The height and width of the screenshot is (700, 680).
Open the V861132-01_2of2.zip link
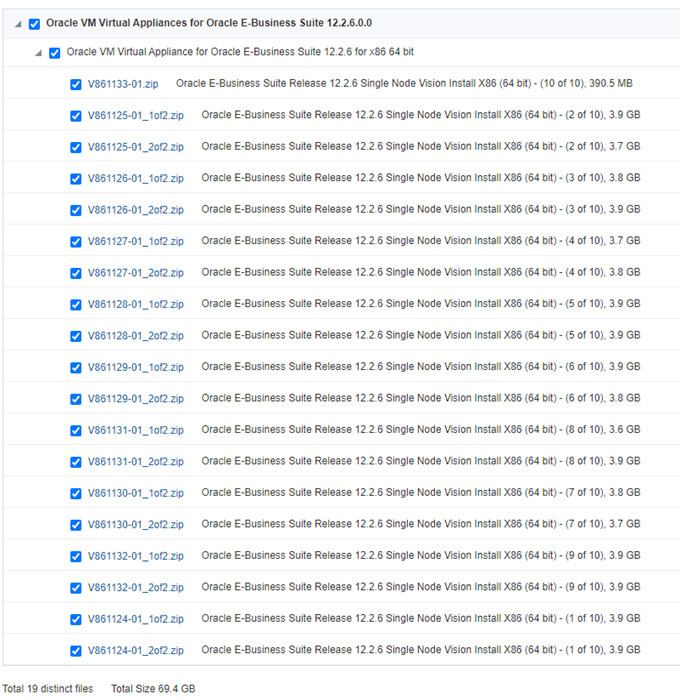coord(135,588)
